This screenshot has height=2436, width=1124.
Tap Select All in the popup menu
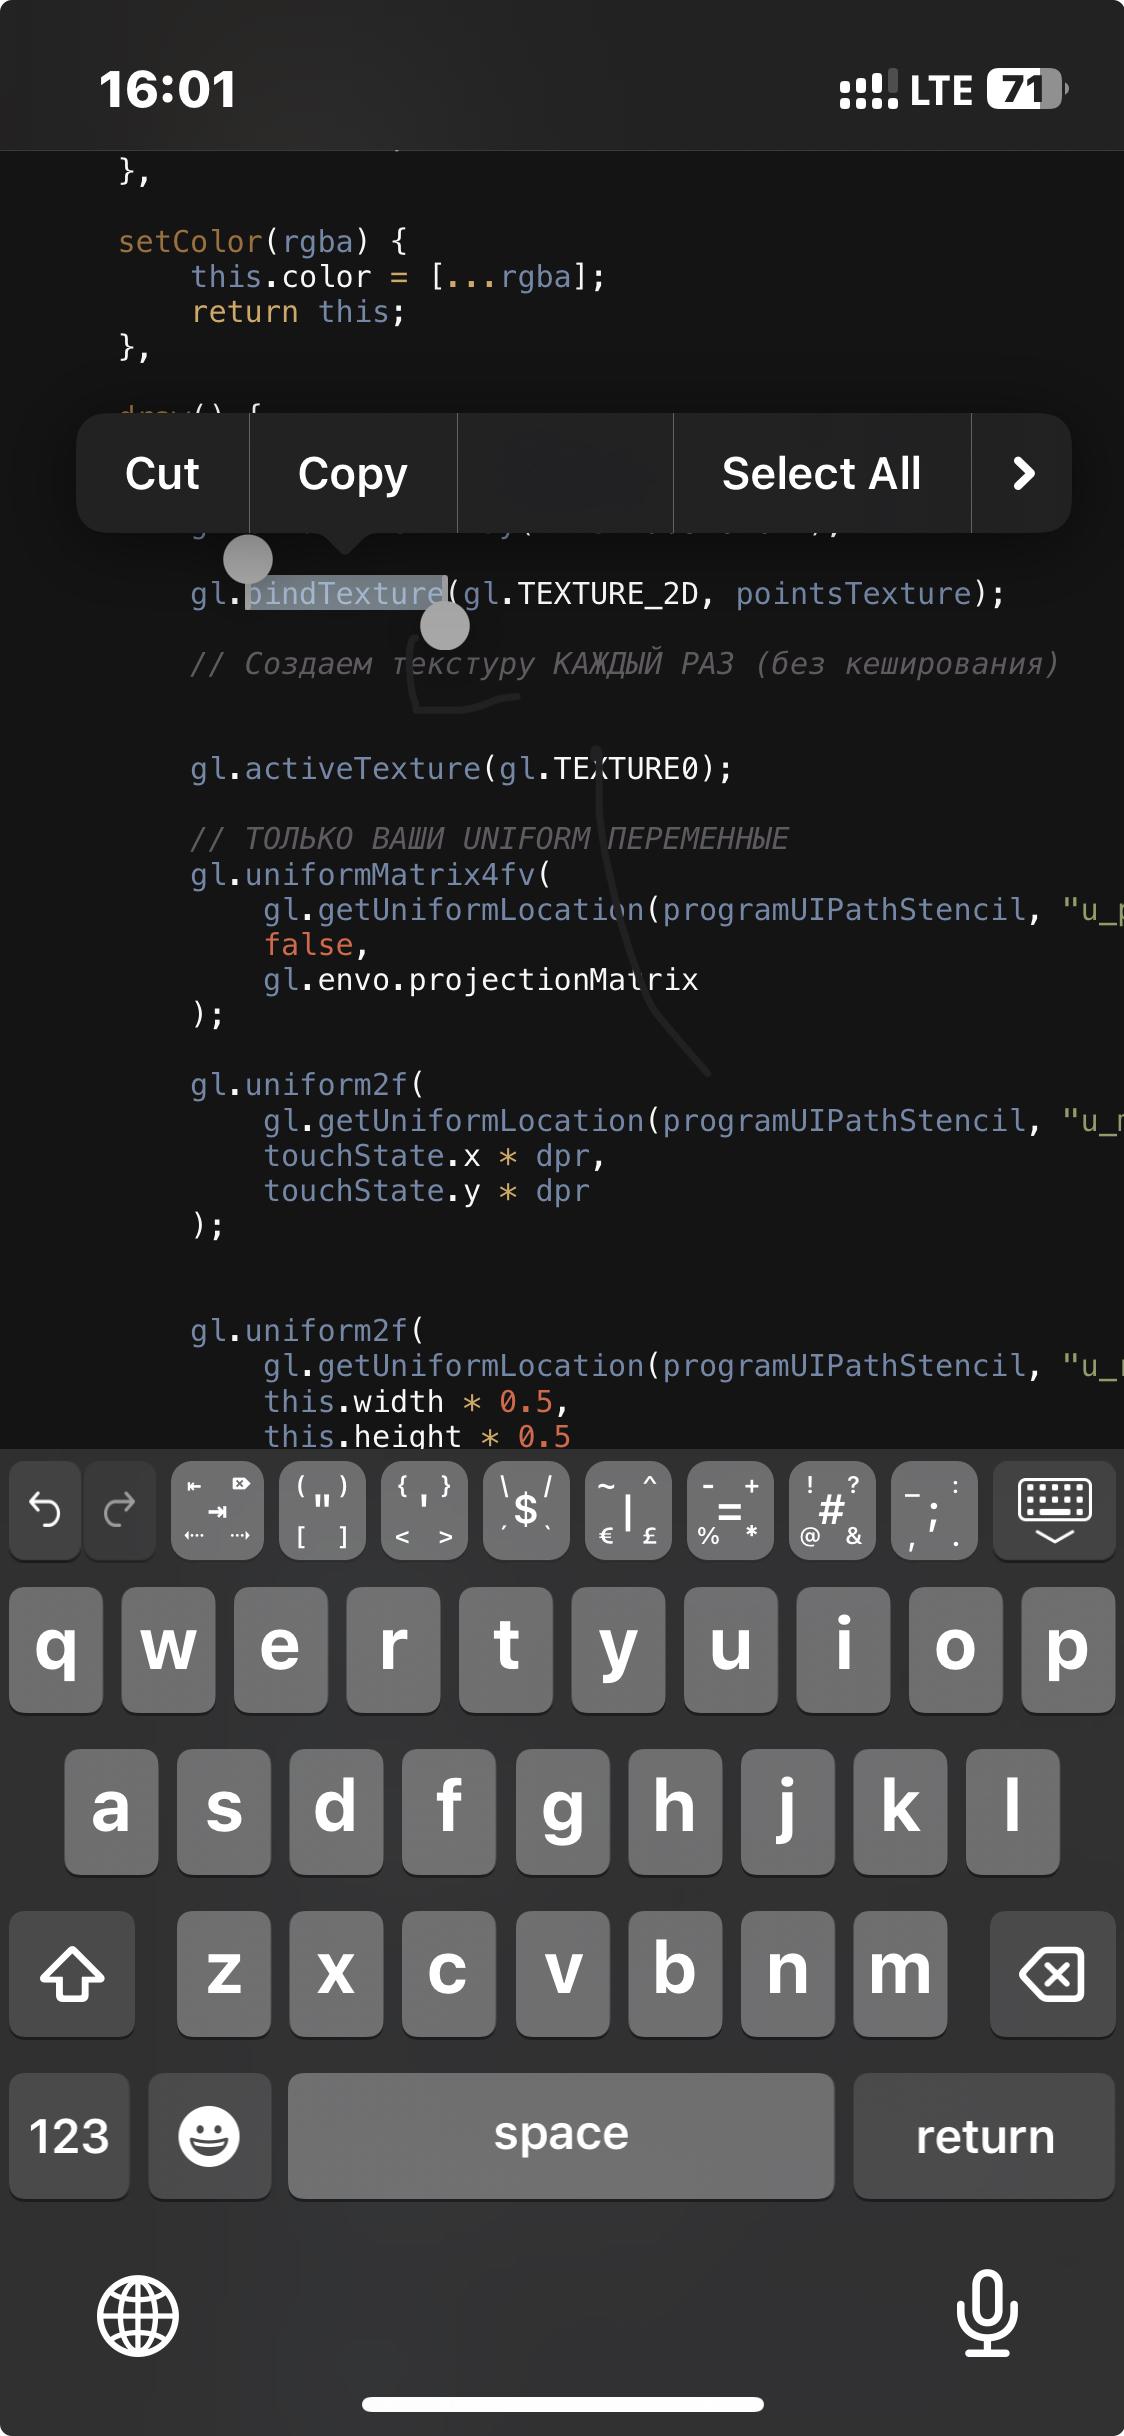pyautogui.click(x=821, y=473)
